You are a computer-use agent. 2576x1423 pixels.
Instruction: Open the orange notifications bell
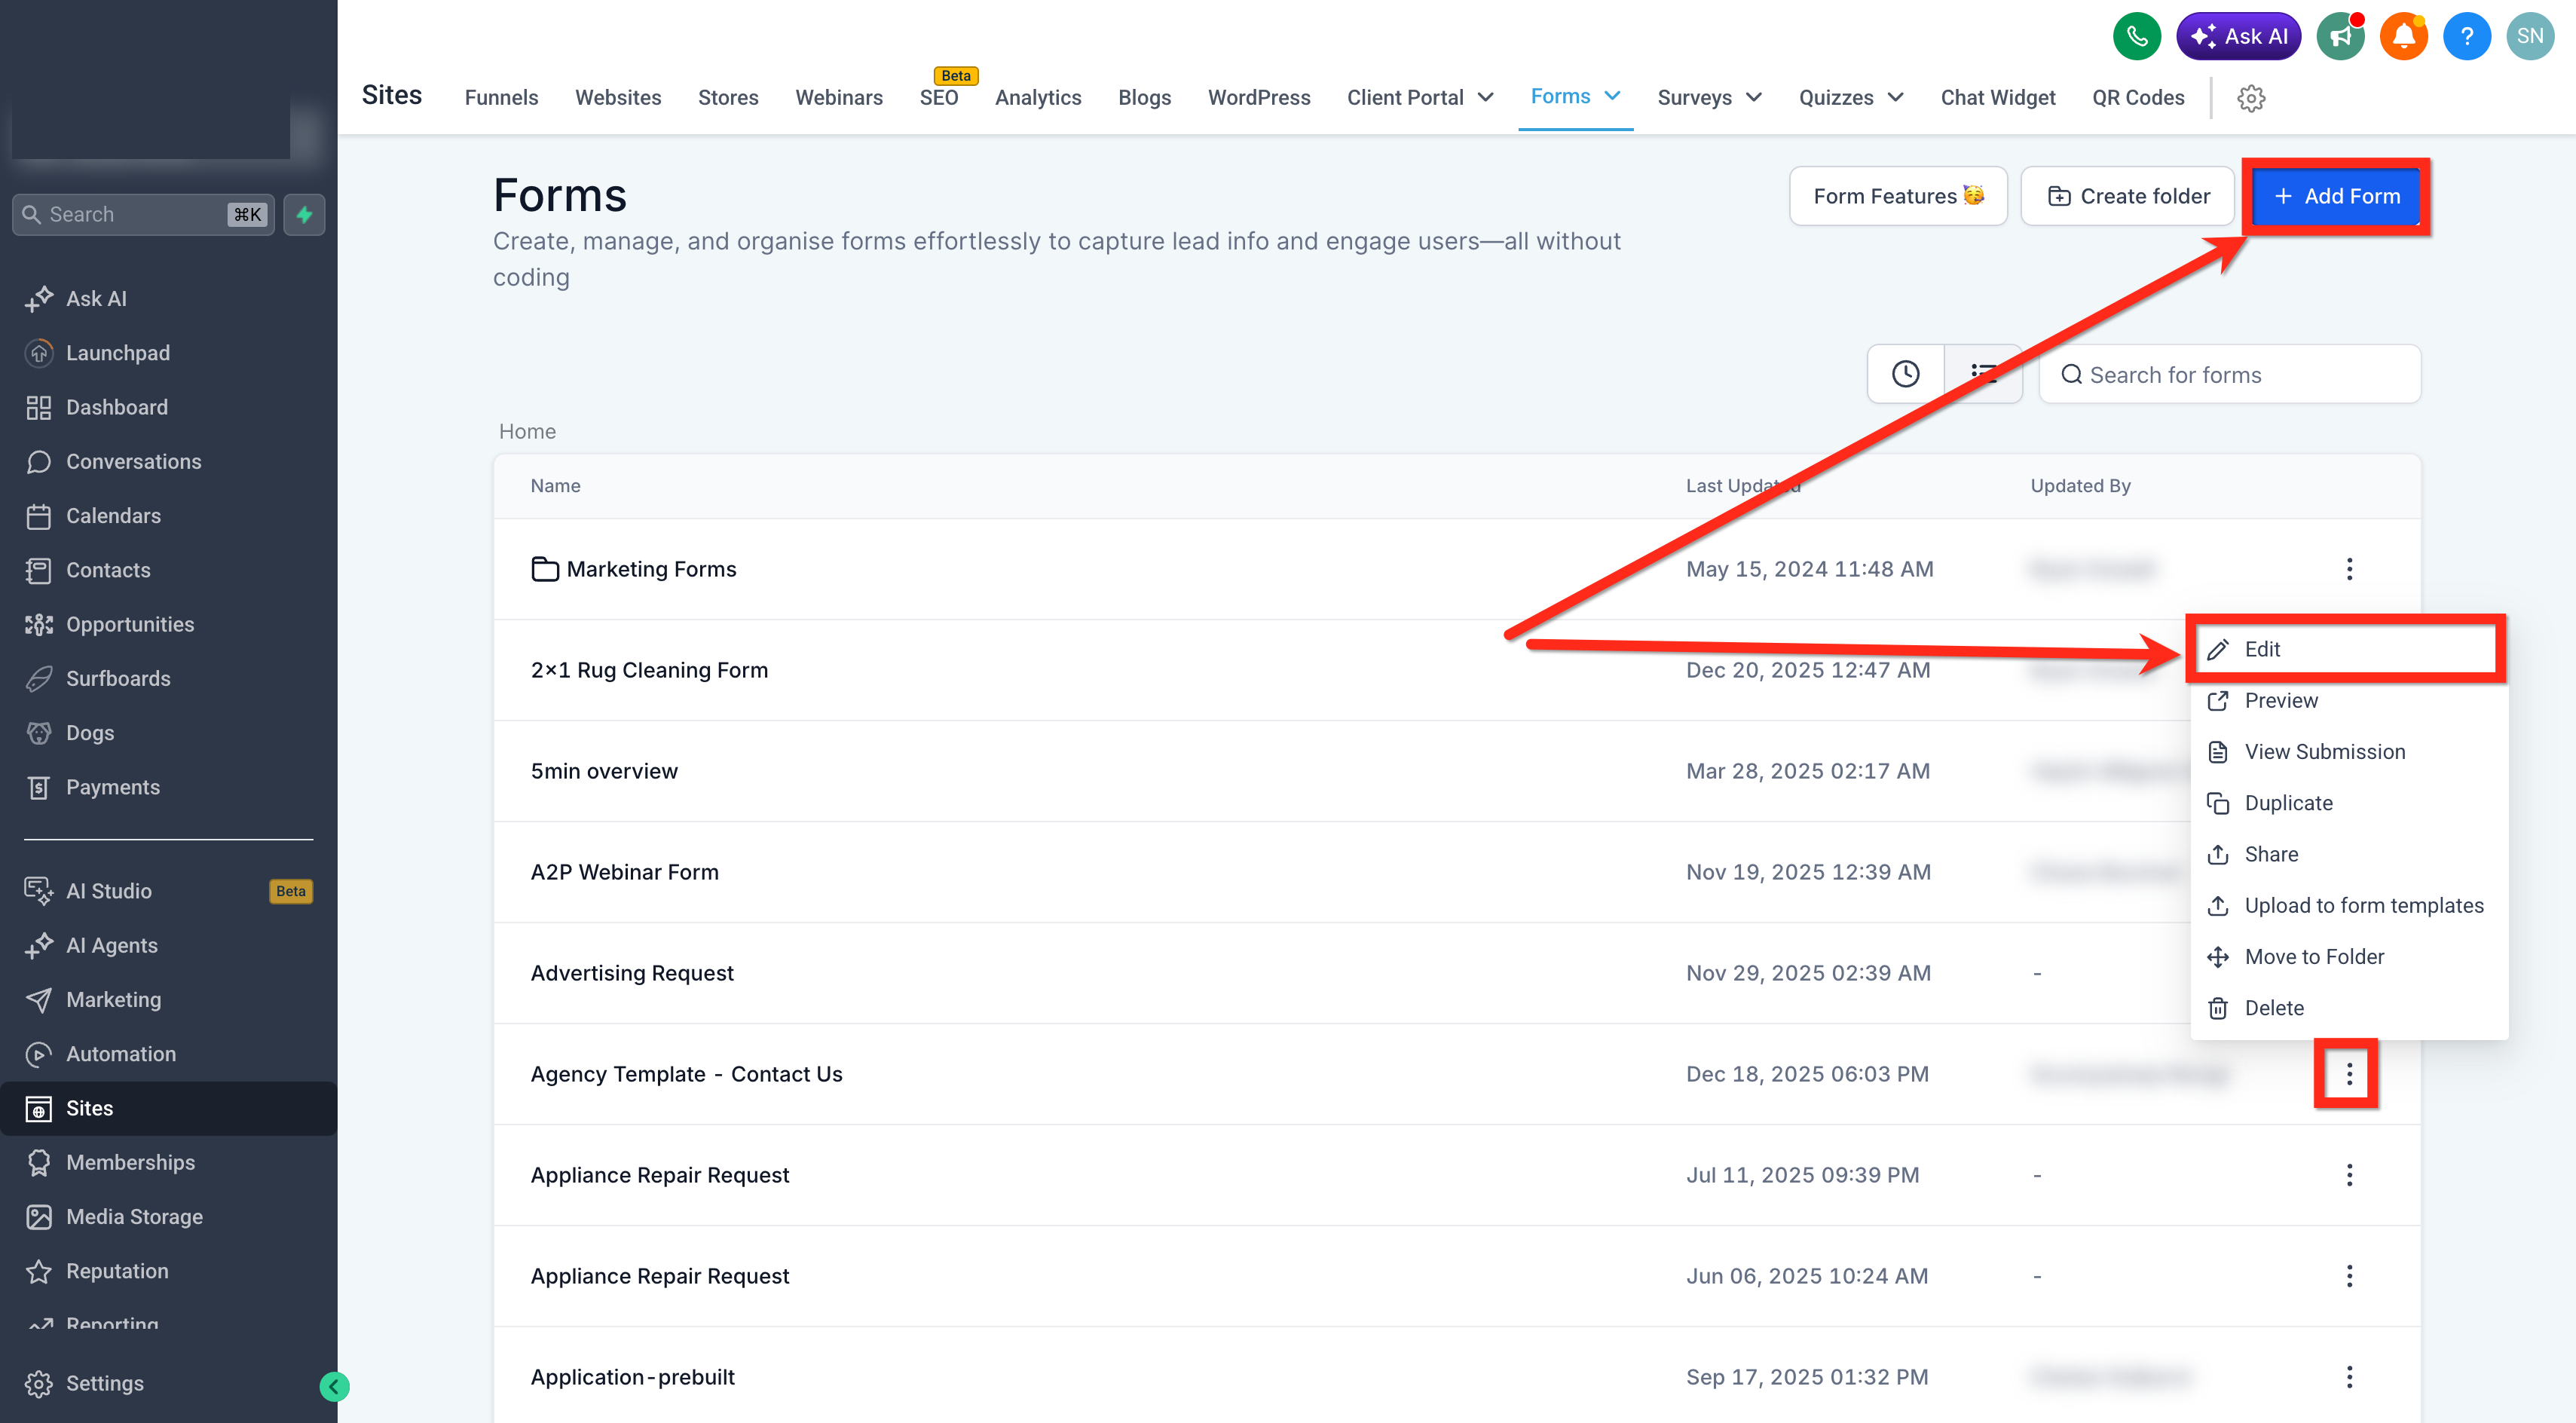pyautogui.click(x=2403, y=37)
